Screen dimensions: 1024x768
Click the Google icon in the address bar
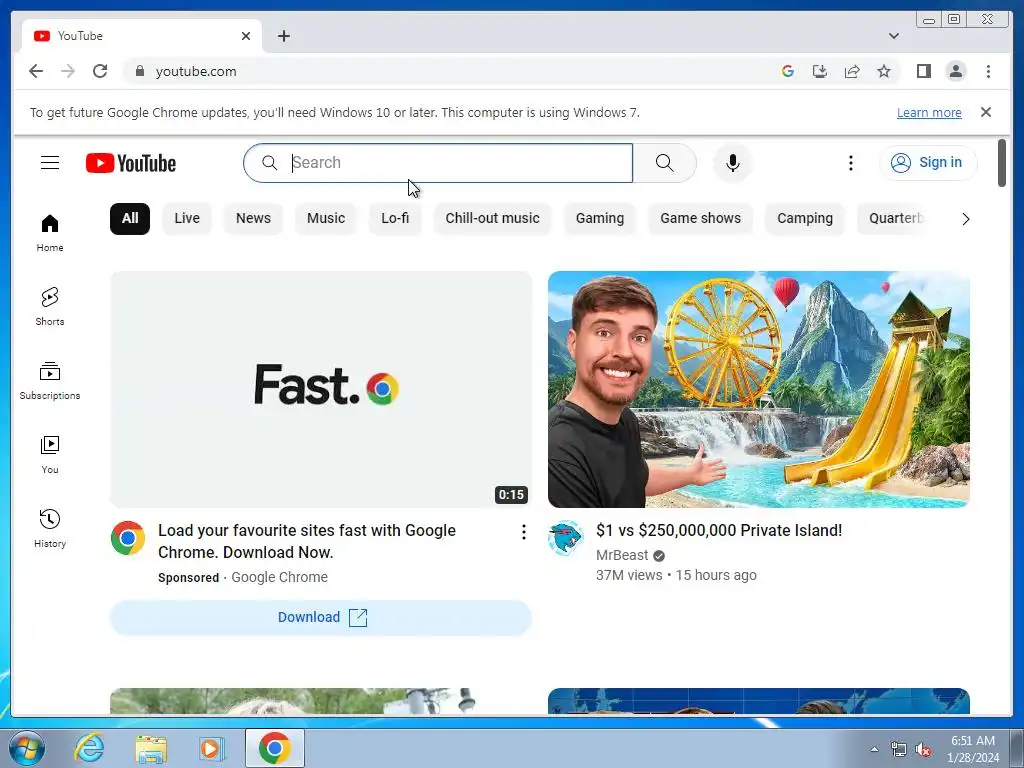[788, 71]
